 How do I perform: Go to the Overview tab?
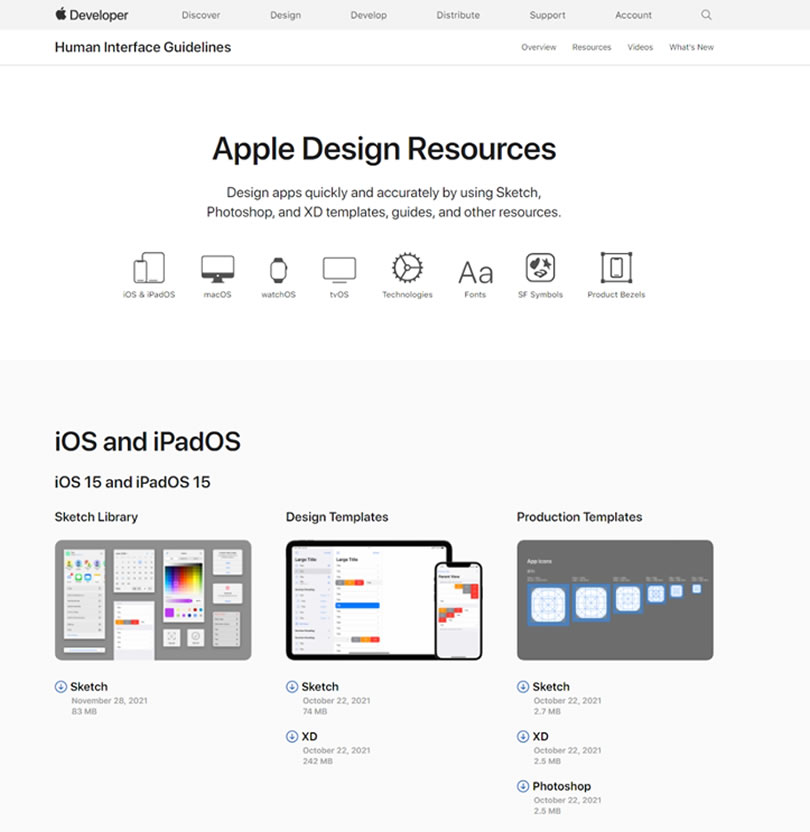pos(539,47)
